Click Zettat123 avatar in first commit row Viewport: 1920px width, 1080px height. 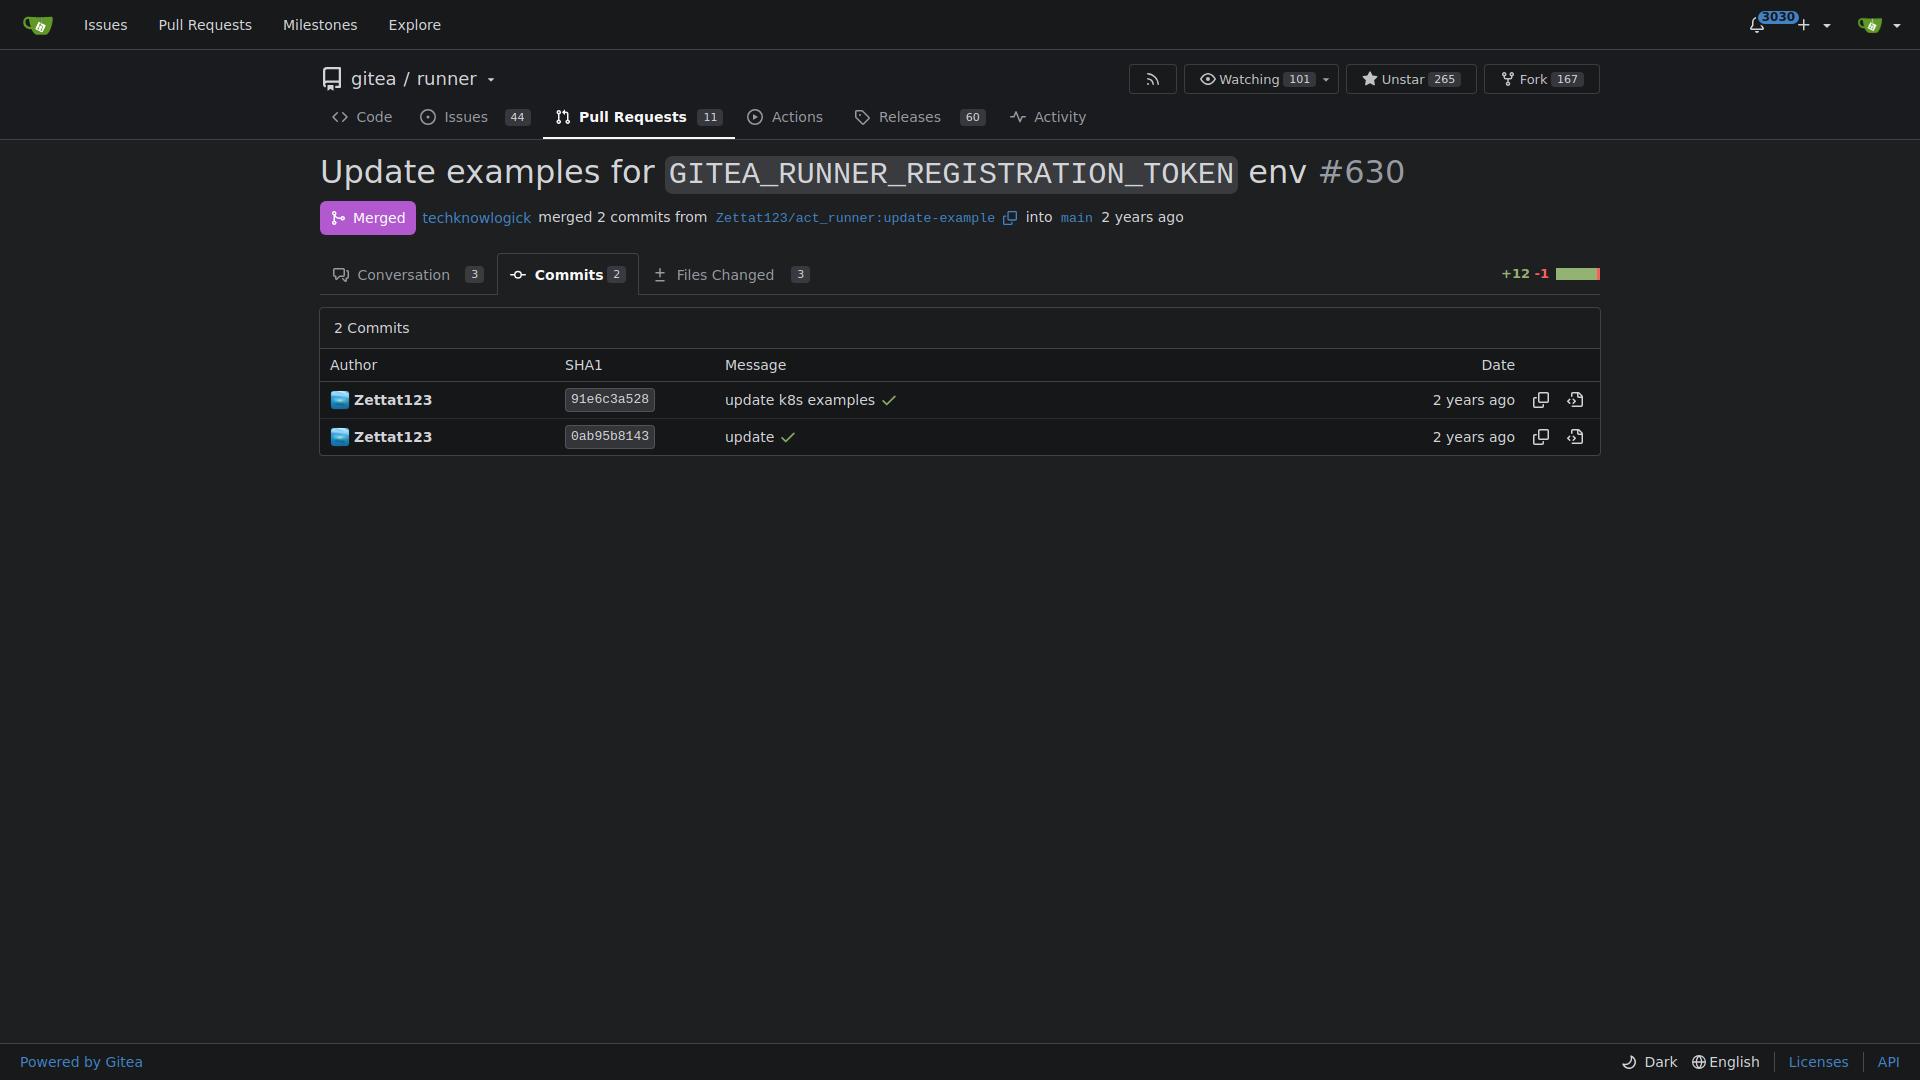pos(340,400)
